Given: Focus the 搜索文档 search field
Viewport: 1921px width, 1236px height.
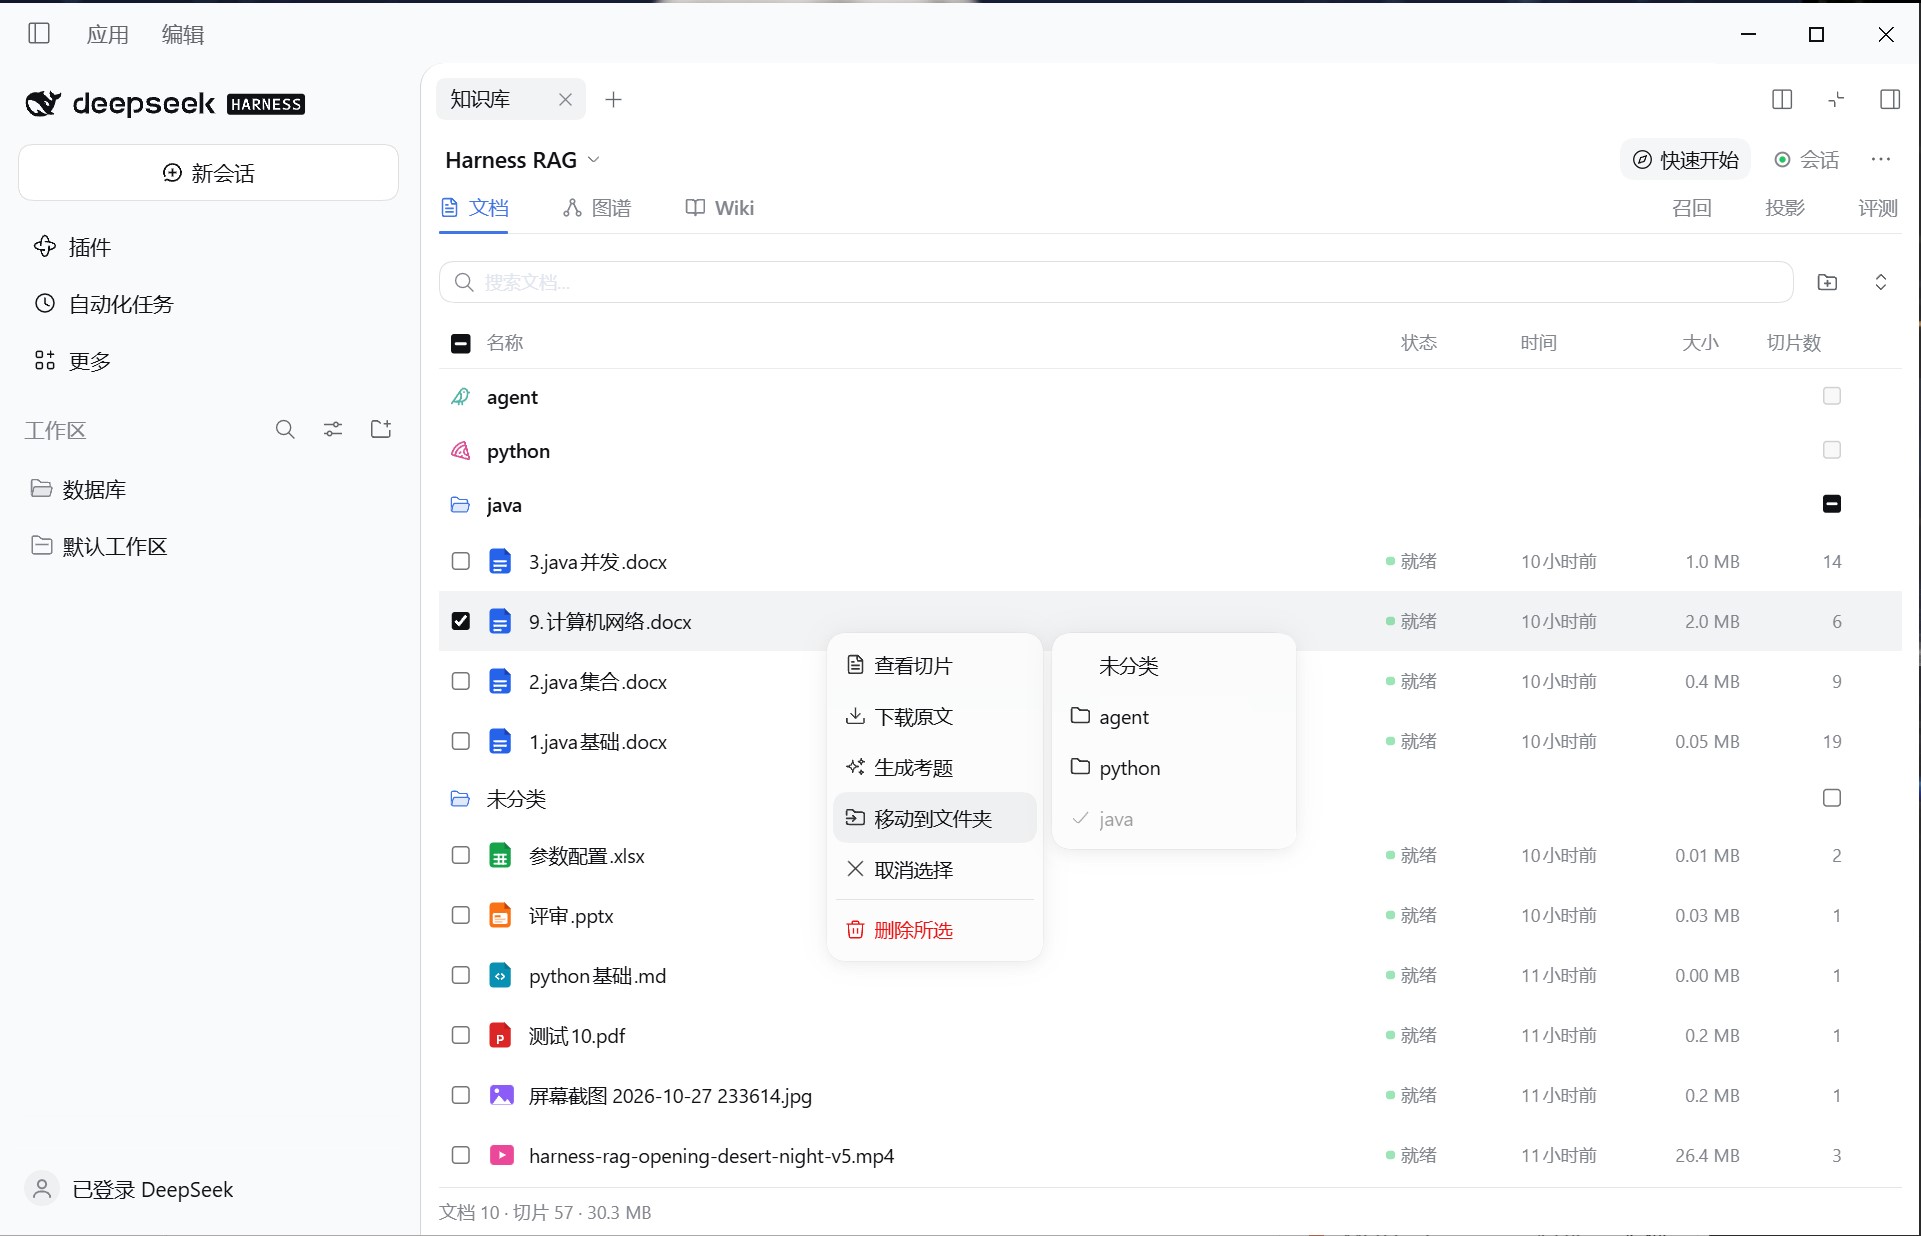Looking at the screenshot, I should point(1116,282).
